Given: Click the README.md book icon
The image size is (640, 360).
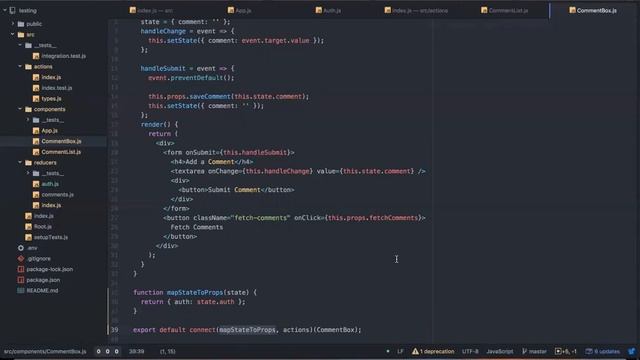Looking at the screenshot, I should [21, 290].
